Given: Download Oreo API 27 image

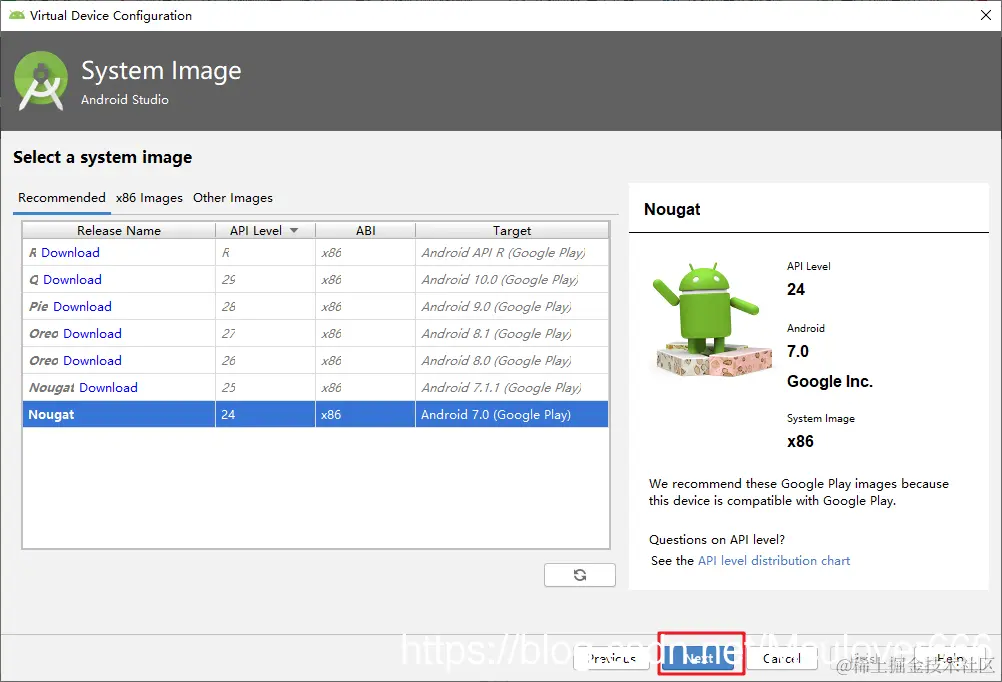Looking at the screenshot, I should point(93,333).
